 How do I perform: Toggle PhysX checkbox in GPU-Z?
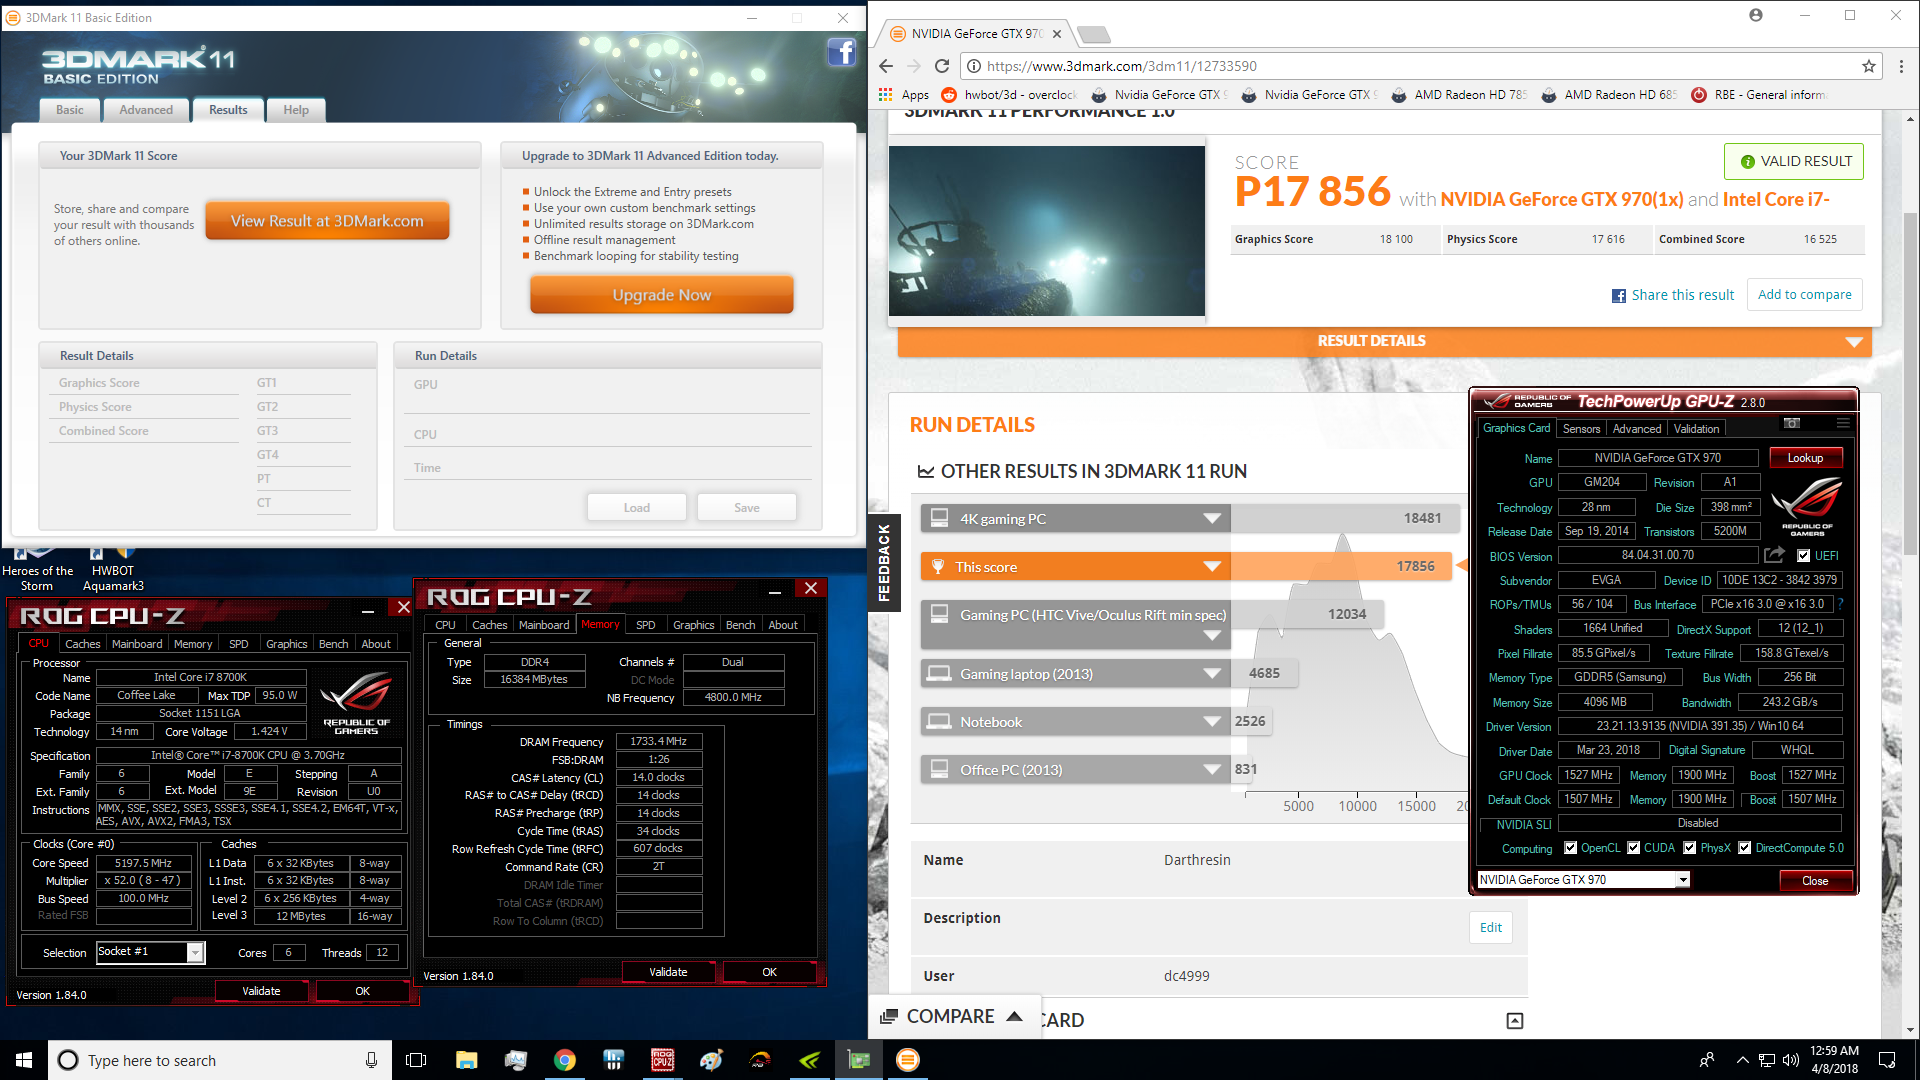(x=1689, y=848)
